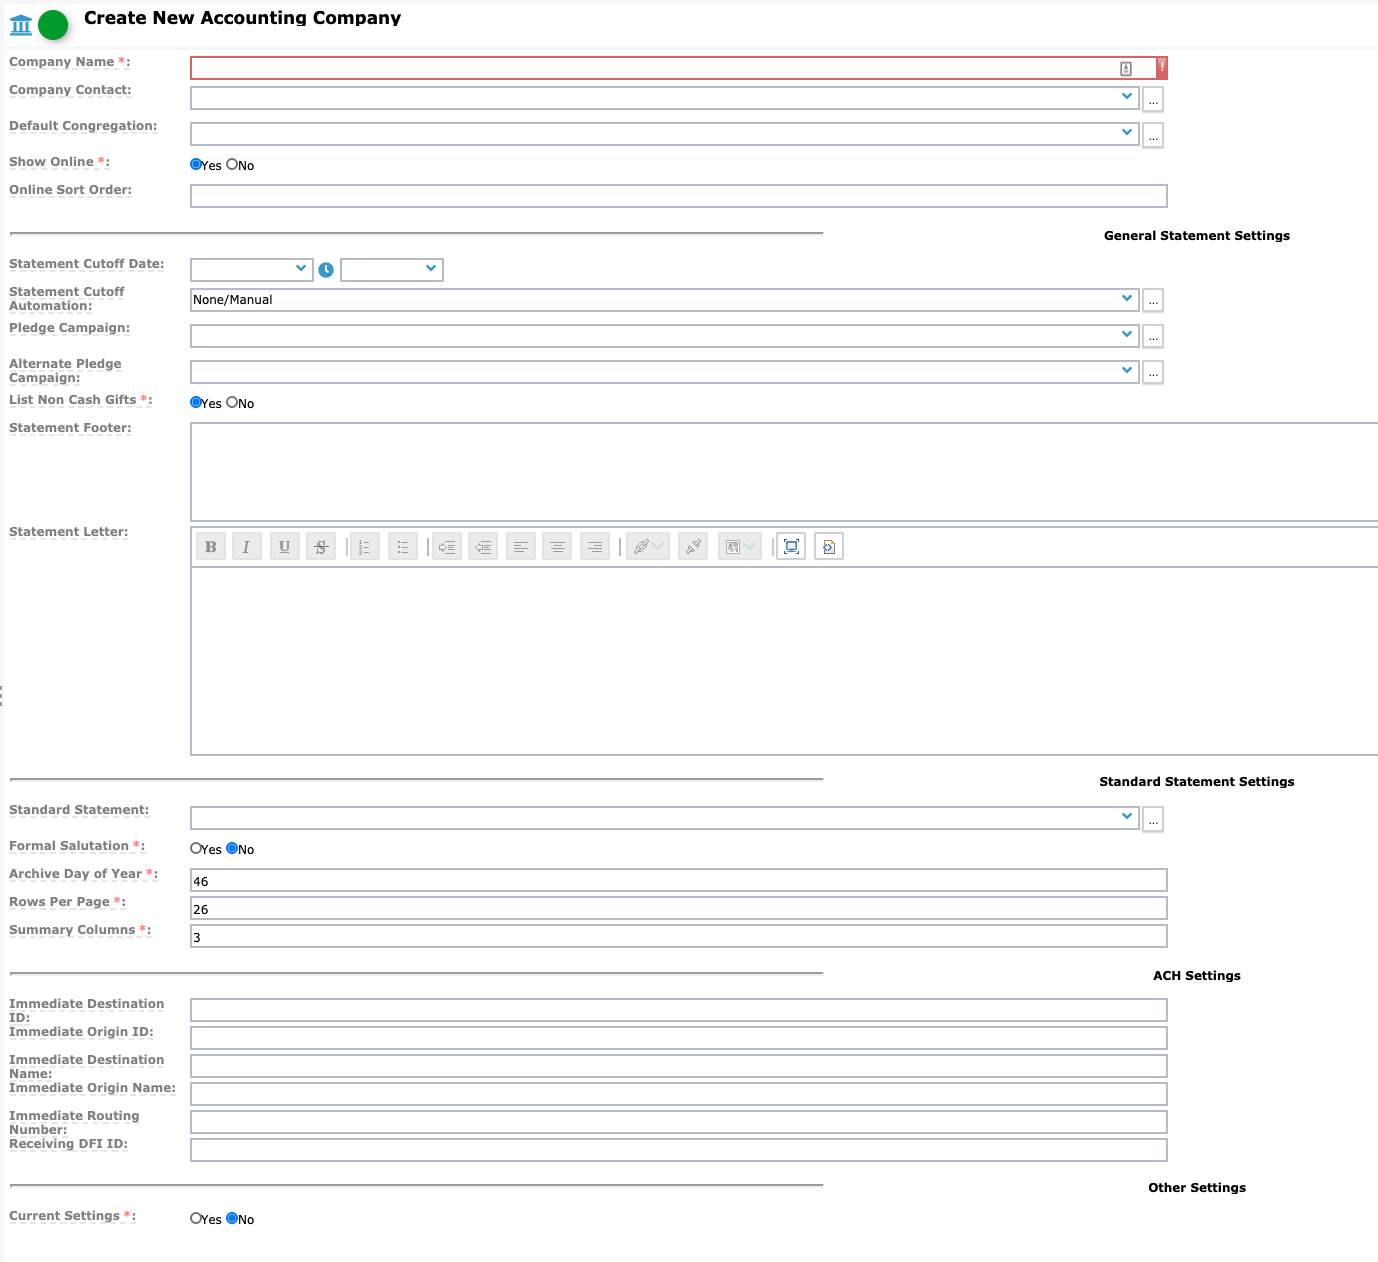The height and width of the screenshot is (1262, 1378).
Task: Insert a bulleted list in Statement Letter
Action: (403, 547)
